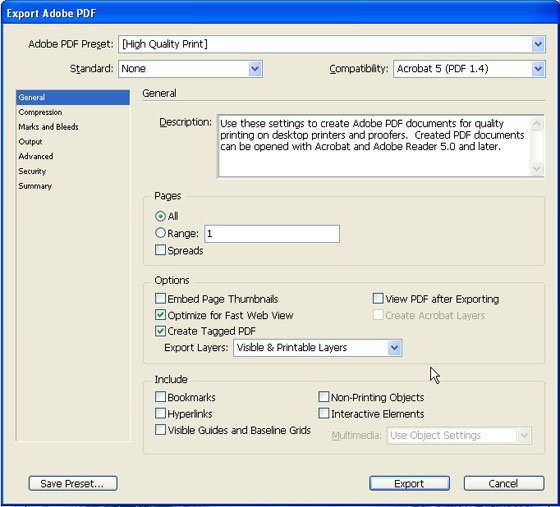560x507 pixels.
Task: Uncheck Optimize for Fast Web View
Action: coord(160,315)
